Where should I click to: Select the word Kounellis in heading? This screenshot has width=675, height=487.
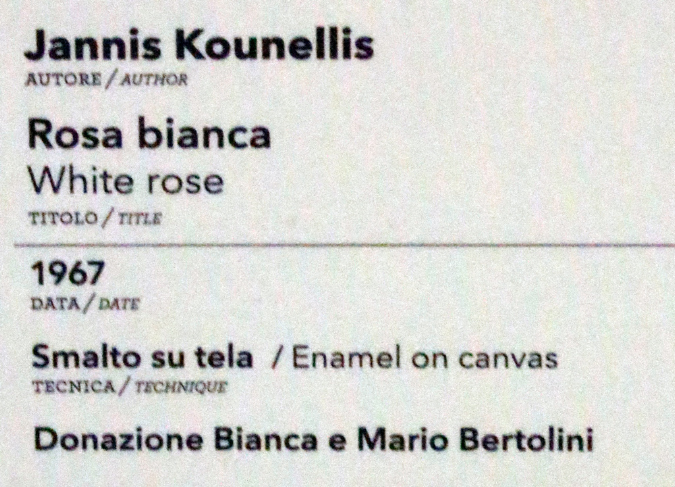(275, 45)
